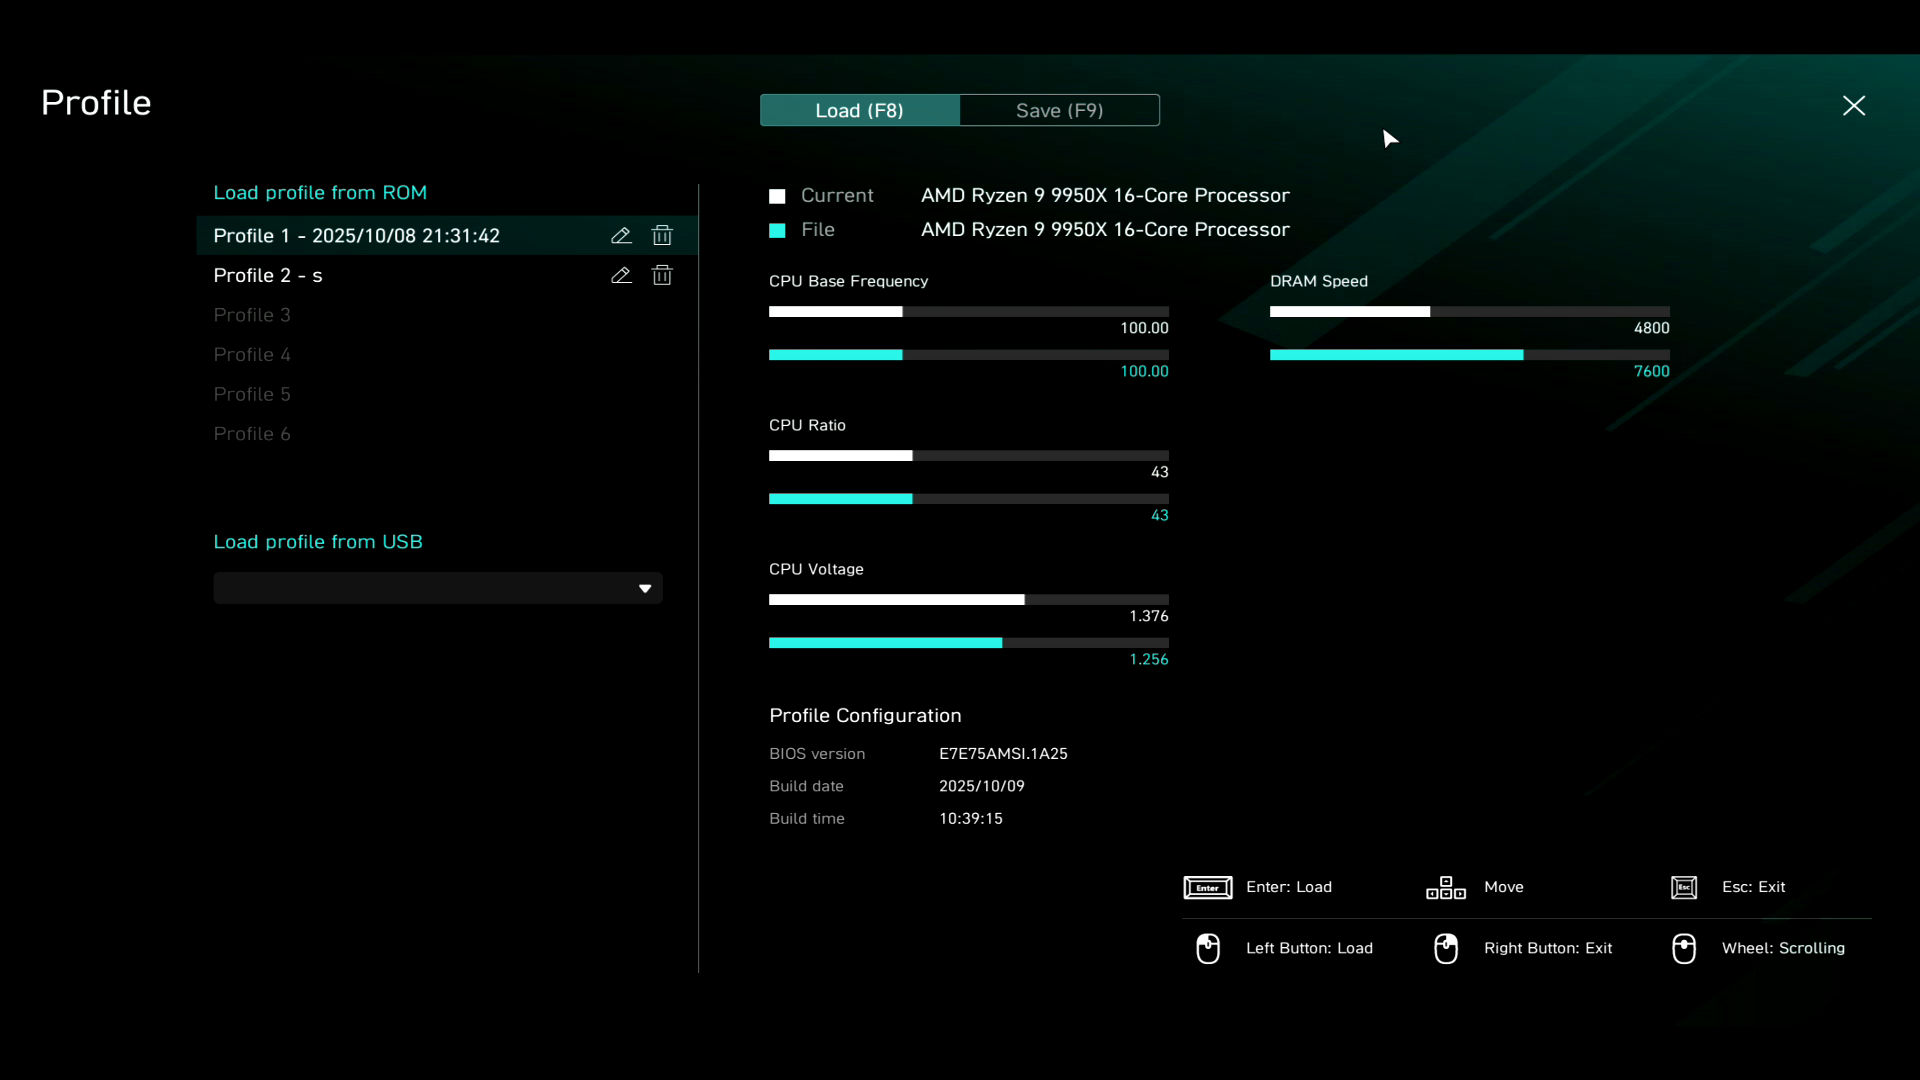The image size is (1920, 1080).
Task: Click the arrow keys Move icon
Action: [x=1445, y=888]
